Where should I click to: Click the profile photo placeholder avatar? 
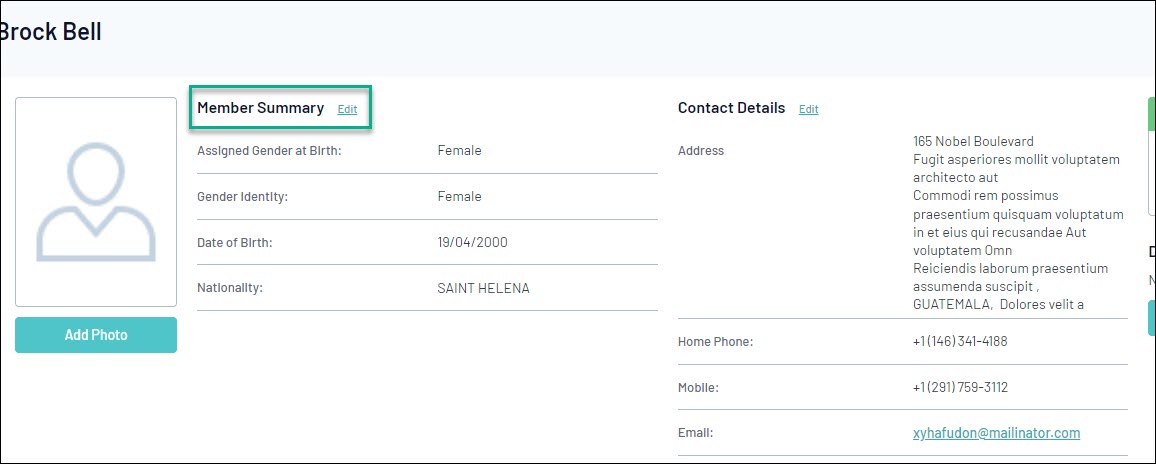96,202
